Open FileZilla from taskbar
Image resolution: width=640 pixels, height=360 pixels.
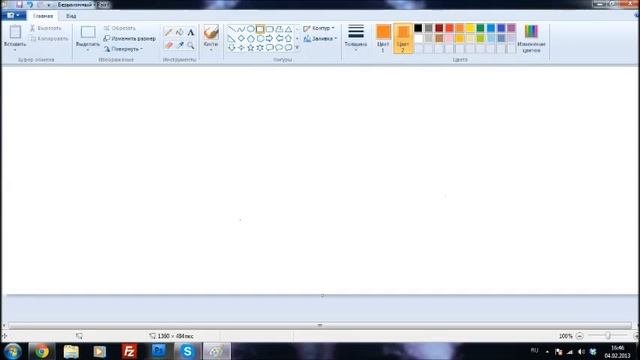click(x=129, y=351)
